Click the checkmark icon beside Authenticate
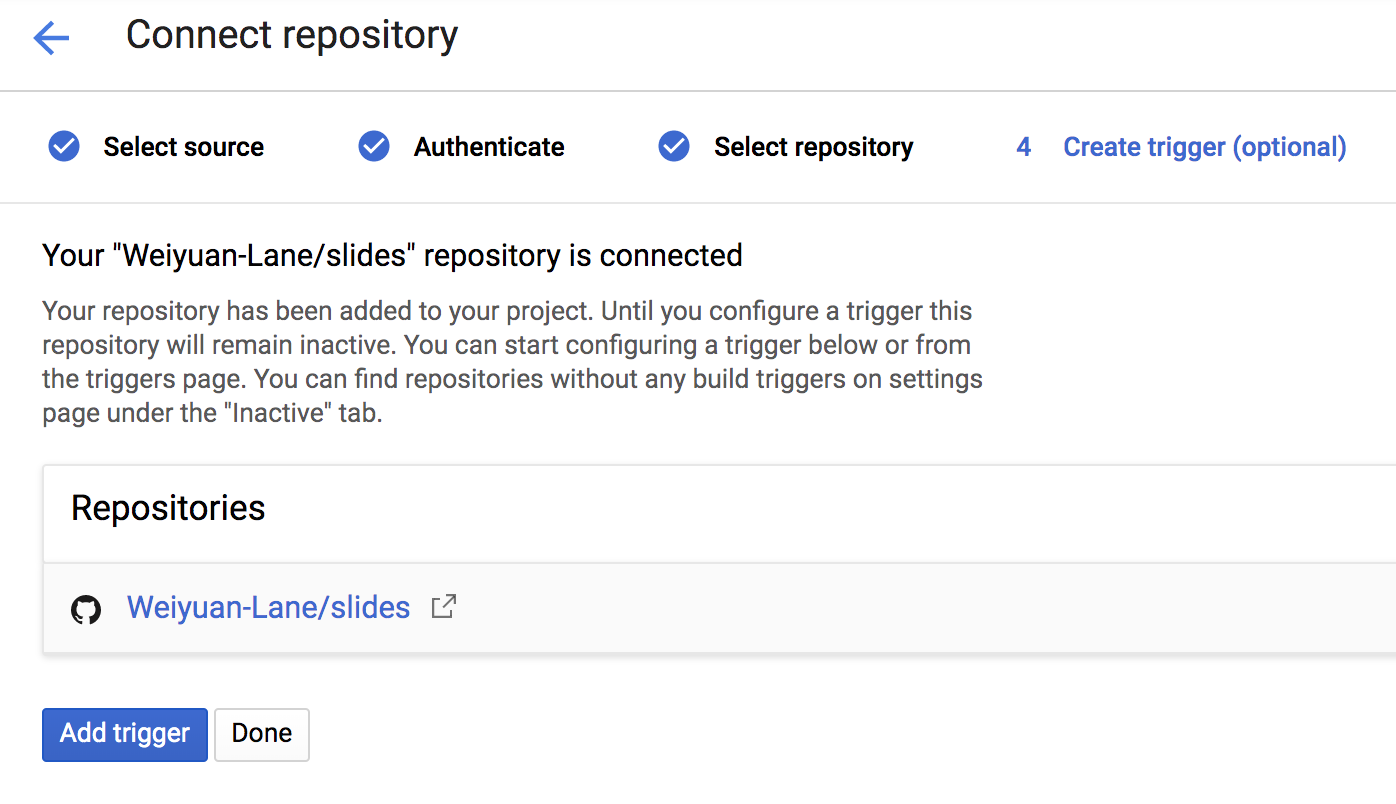Viewport: 1396px width, 804px height. pyautogui.click(x=374, y=147)
